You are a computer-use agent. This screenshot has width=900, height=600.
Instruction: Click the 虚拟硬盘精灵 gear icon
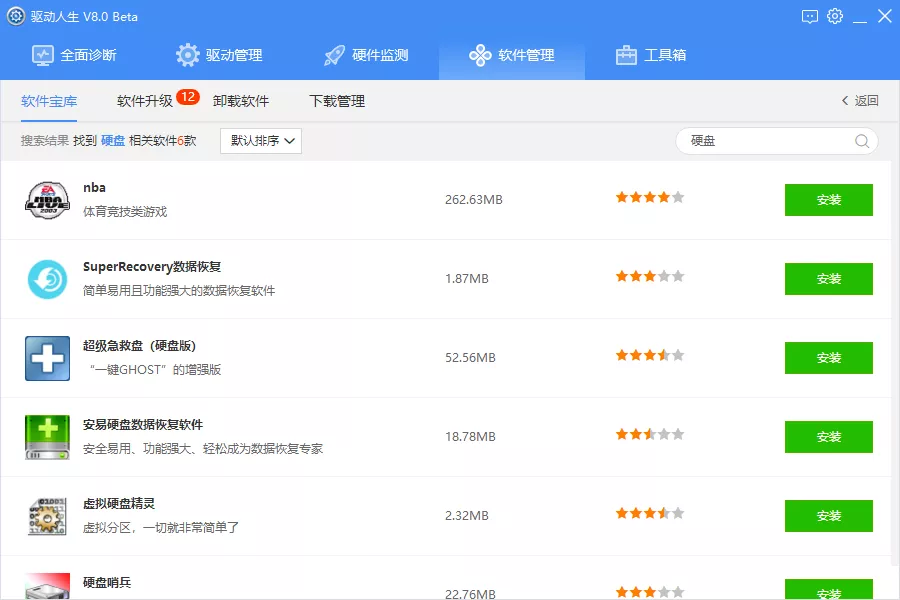coord(47,516)
